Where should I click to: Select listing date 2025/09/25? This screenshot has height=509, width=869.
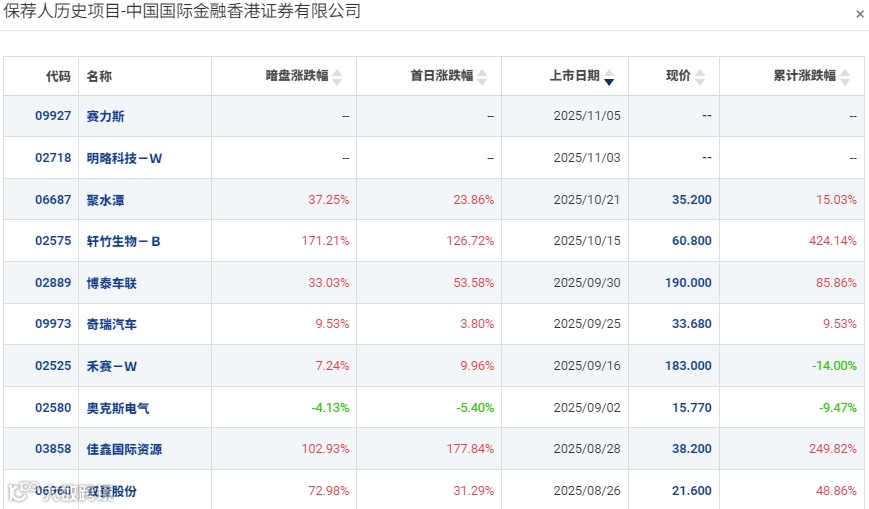click(587, 324)
